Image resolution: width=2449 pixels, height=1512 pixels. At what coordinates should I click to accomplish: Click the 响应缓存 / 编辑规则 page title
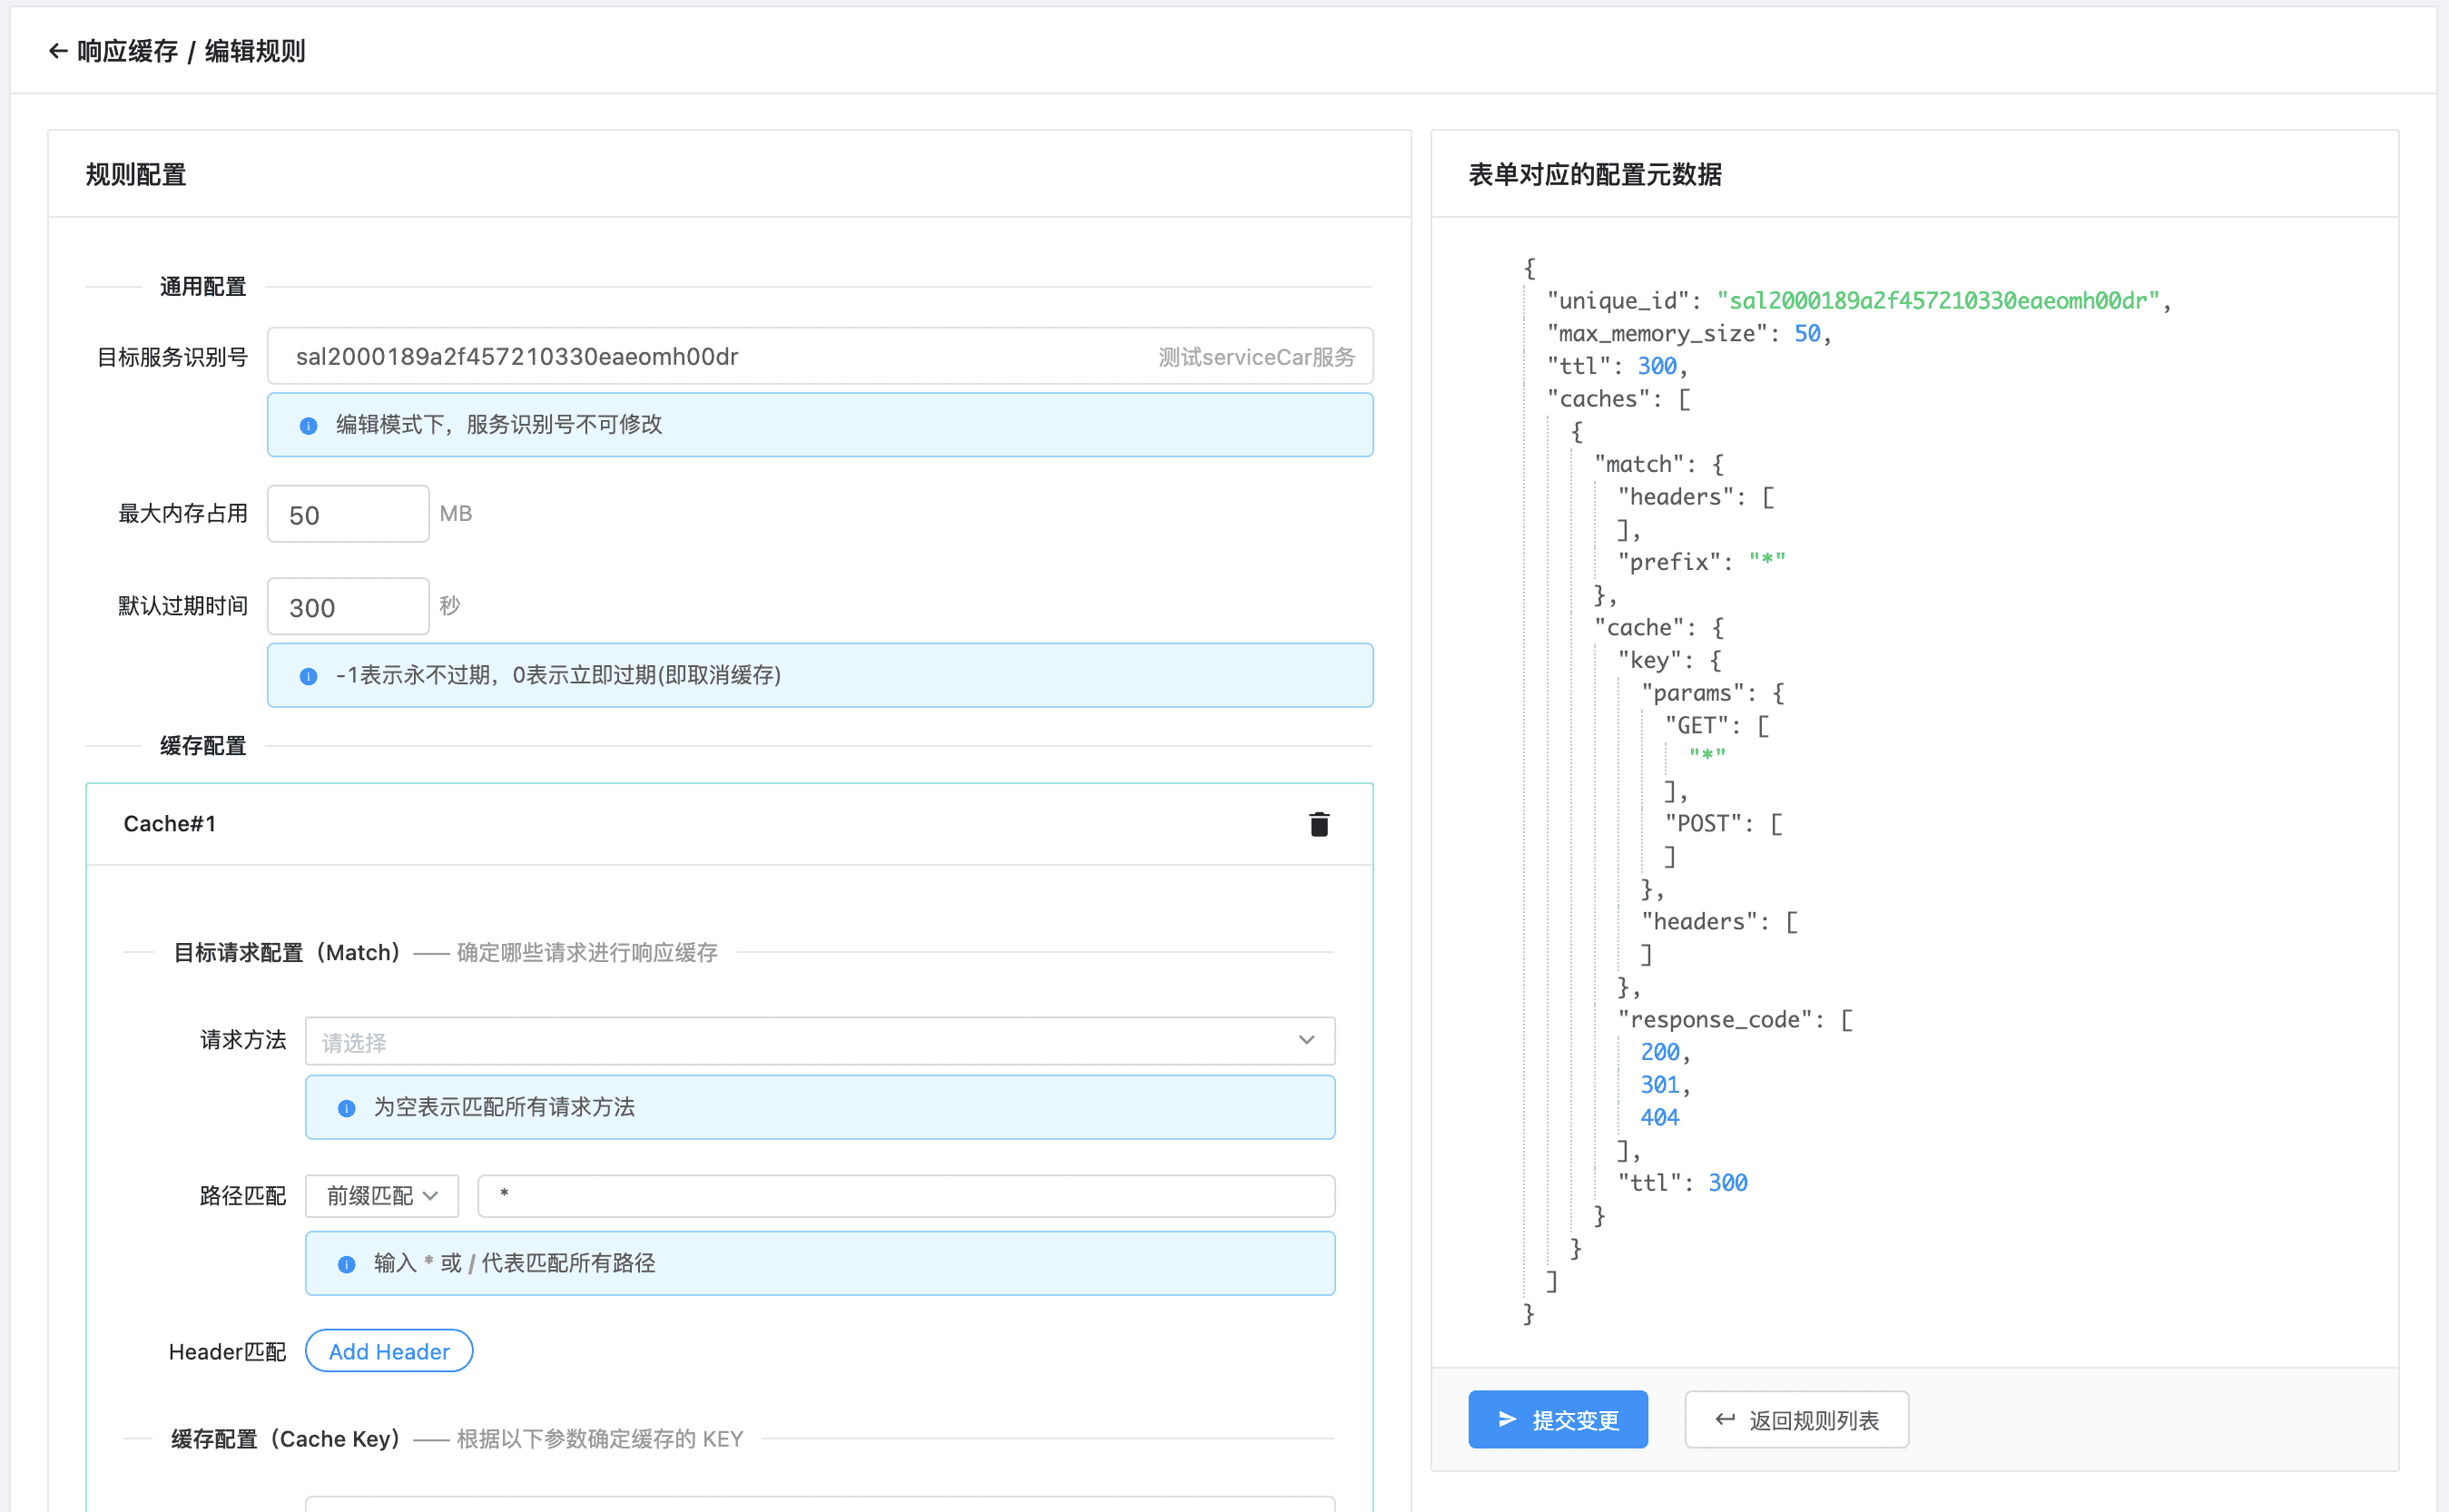tap(191, 51)
